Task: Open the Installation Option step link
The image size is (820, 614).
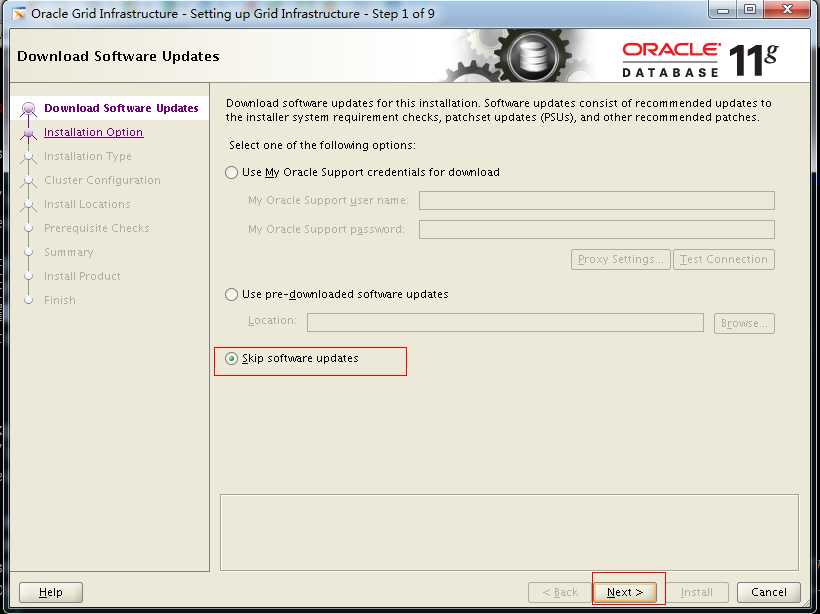Action: (94, 132)
